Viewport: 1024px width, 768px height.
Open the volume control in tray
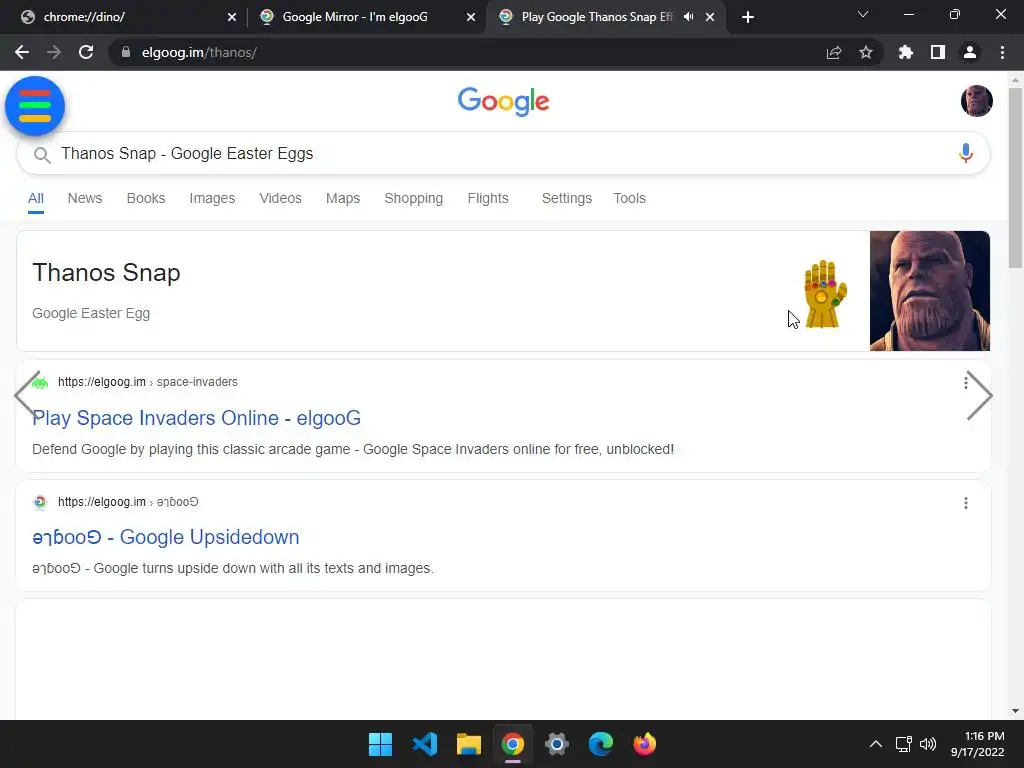(x=928, y=744)
